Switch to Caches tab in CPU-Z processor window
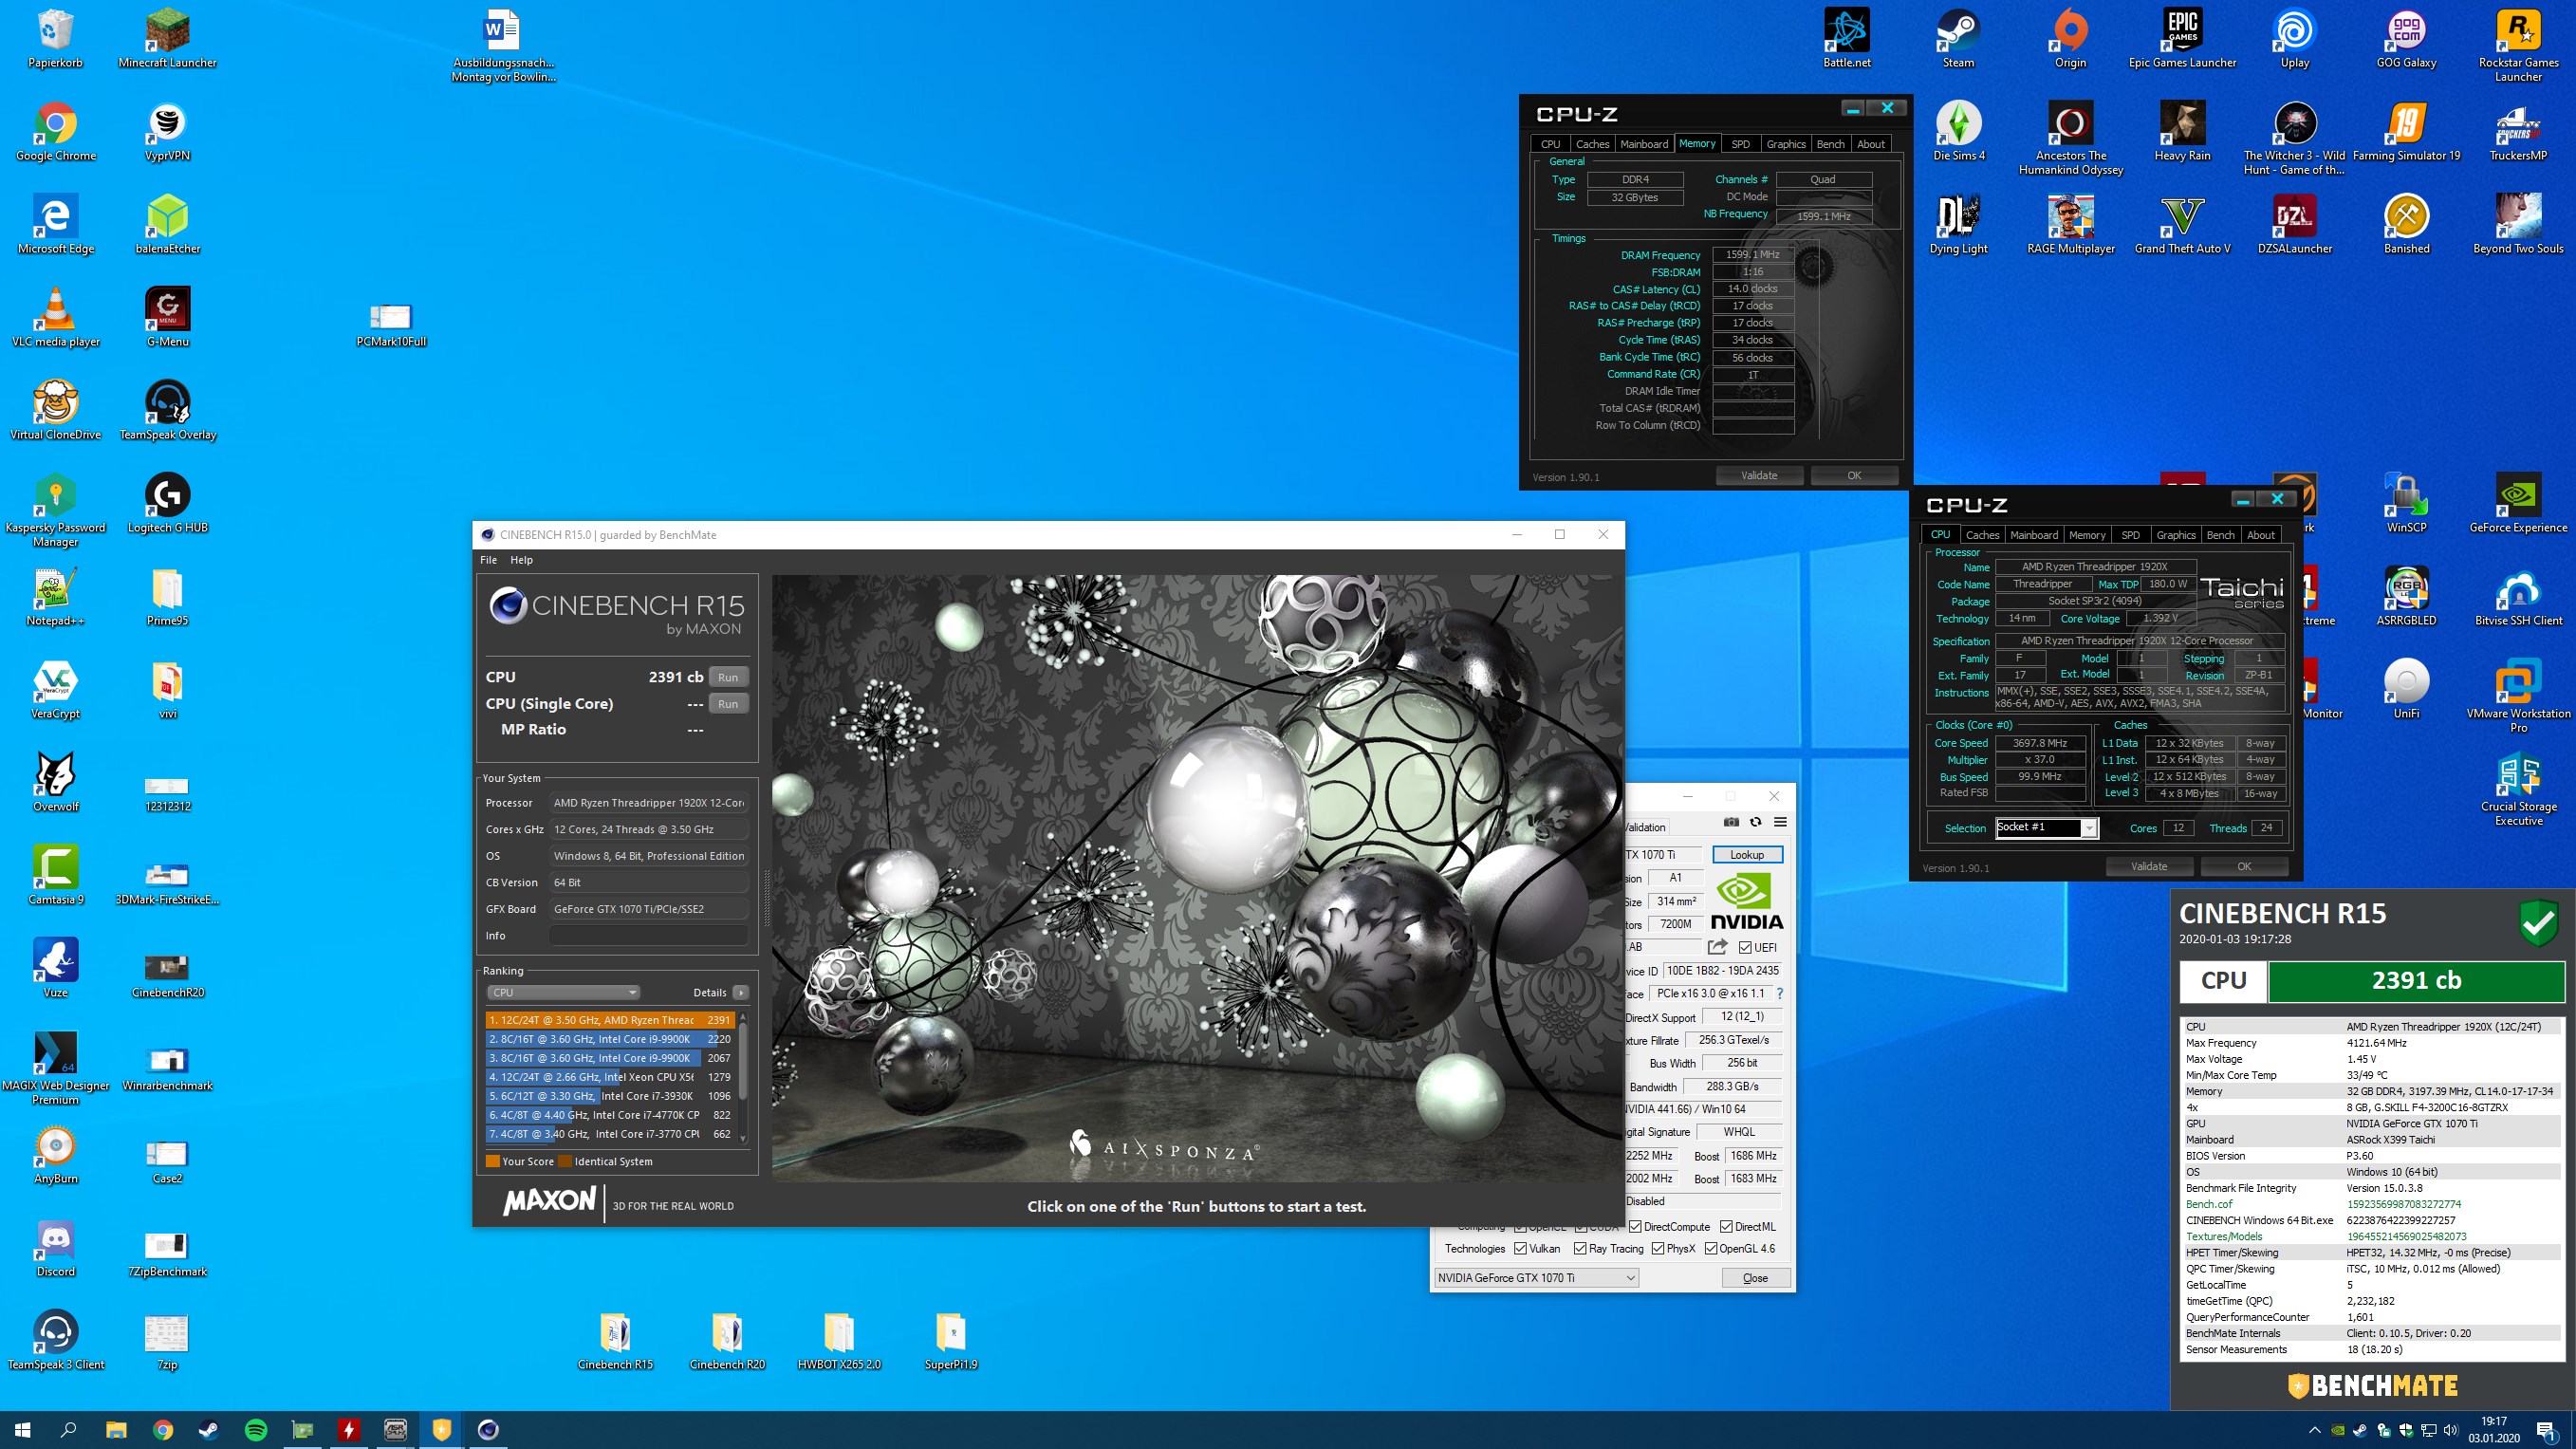Screen dimensions: 2576x1449 (1982, 535)
